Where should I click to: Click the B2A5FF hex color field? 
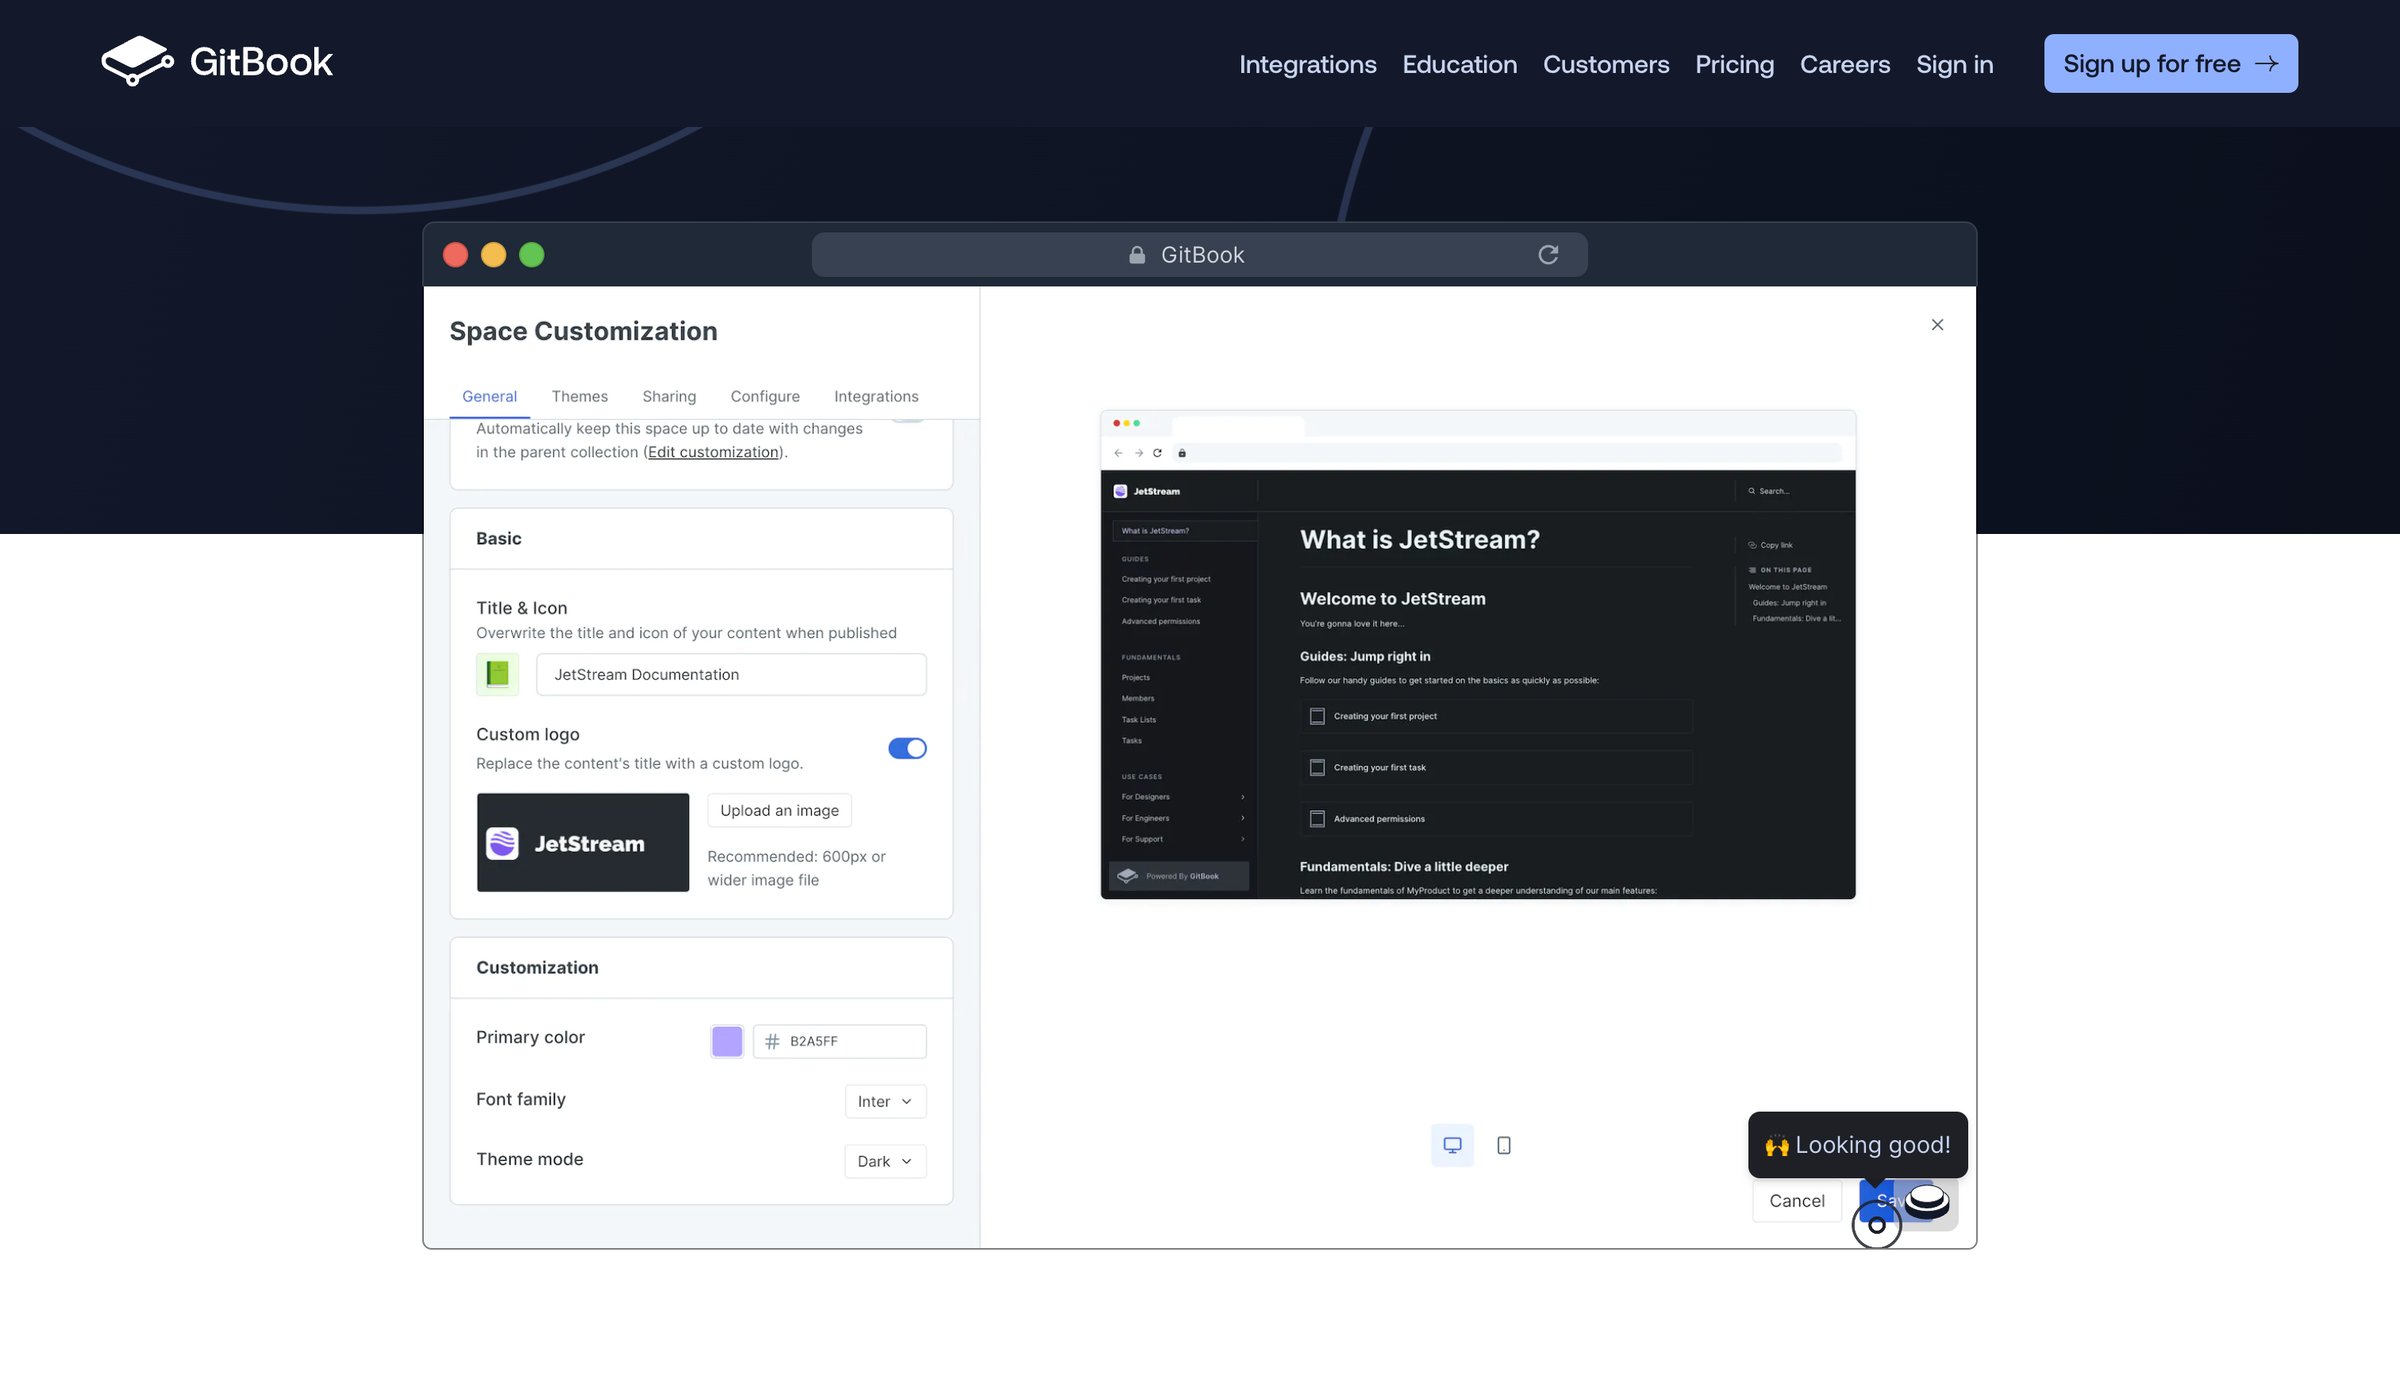pyautogui.click(x=839, y=1041)
